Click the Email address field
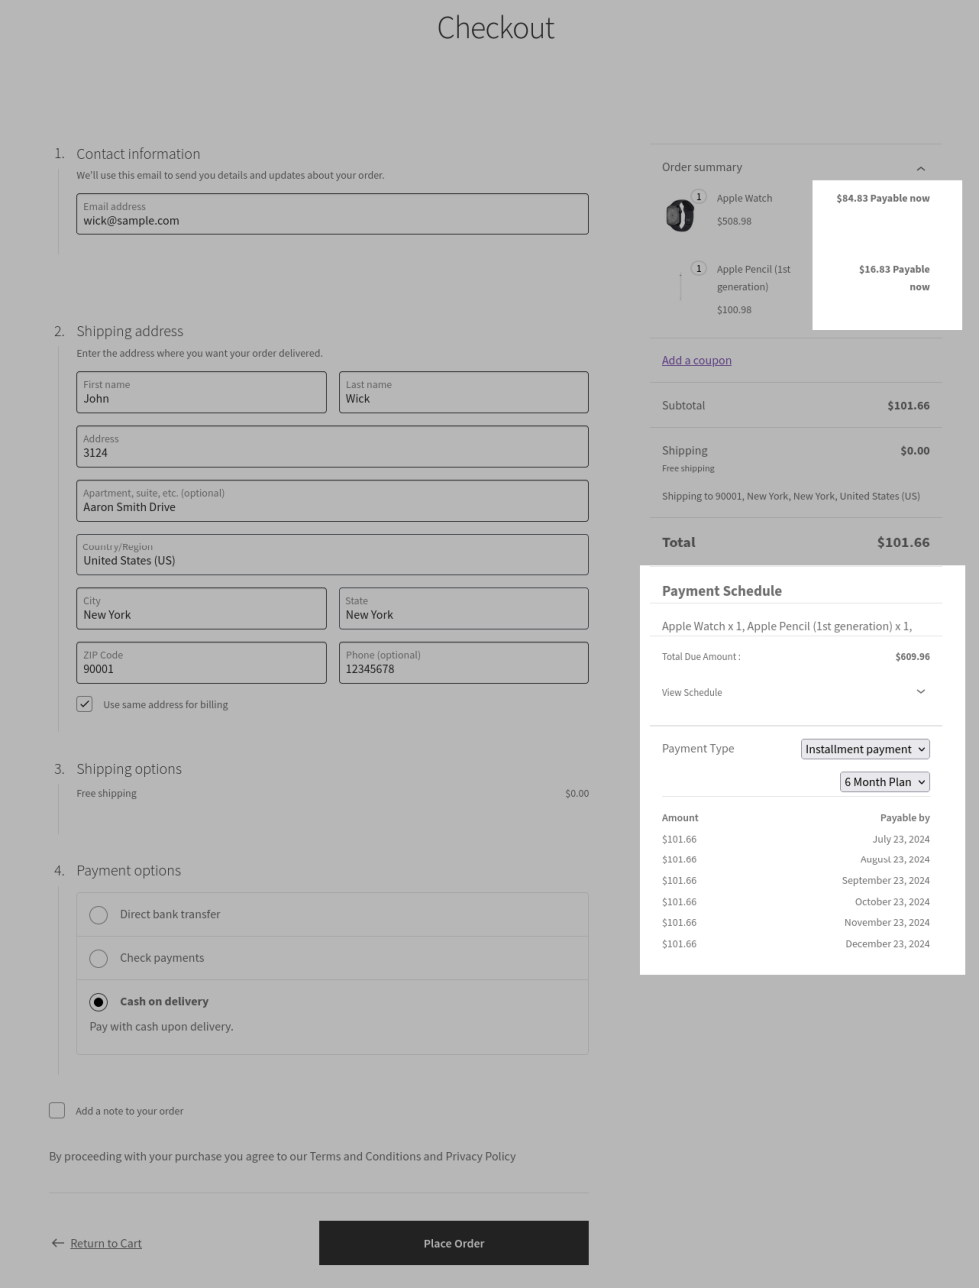Image resolution: width=979 pixels, height=1288 pixels. point(332,214)
